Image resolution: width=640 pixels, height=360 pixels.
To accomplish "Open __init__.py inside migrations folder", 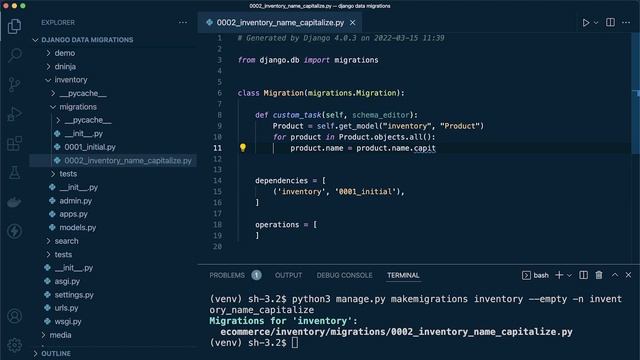I will point(84,133).
